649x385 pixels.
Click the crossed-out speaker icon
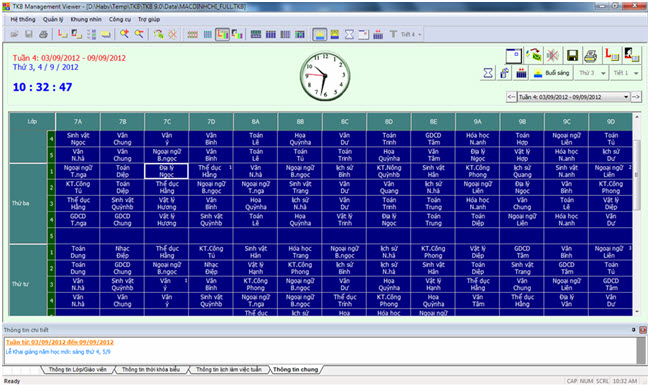click(x=553, y=55)
